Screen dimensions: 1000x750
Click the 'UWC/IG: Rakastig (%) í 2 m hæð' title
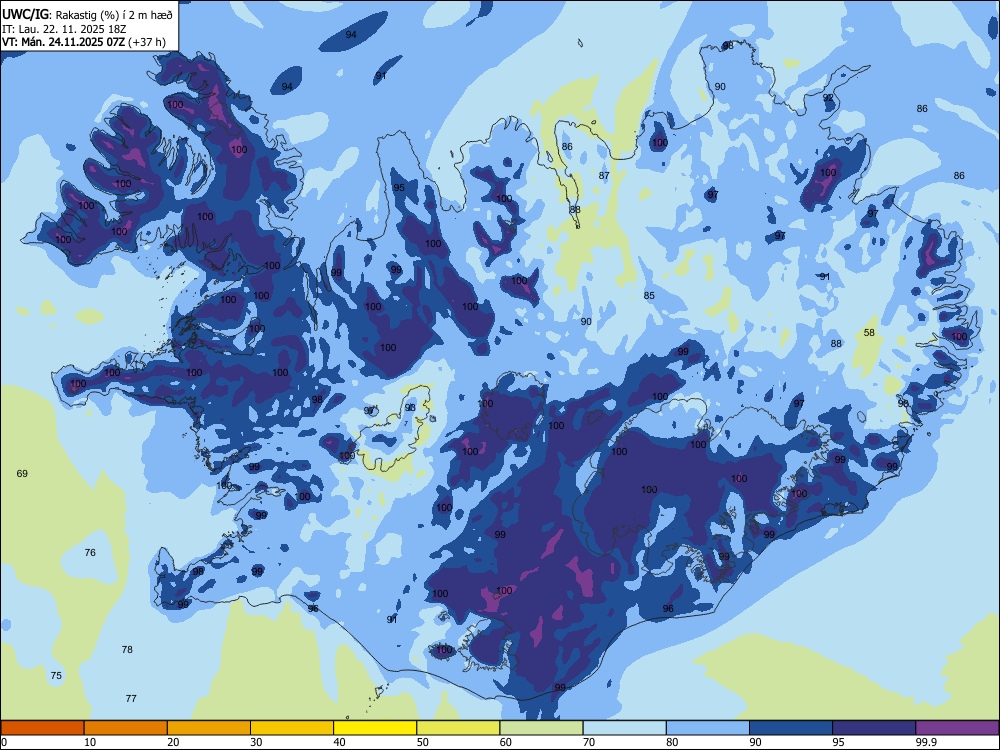point(87,15)
